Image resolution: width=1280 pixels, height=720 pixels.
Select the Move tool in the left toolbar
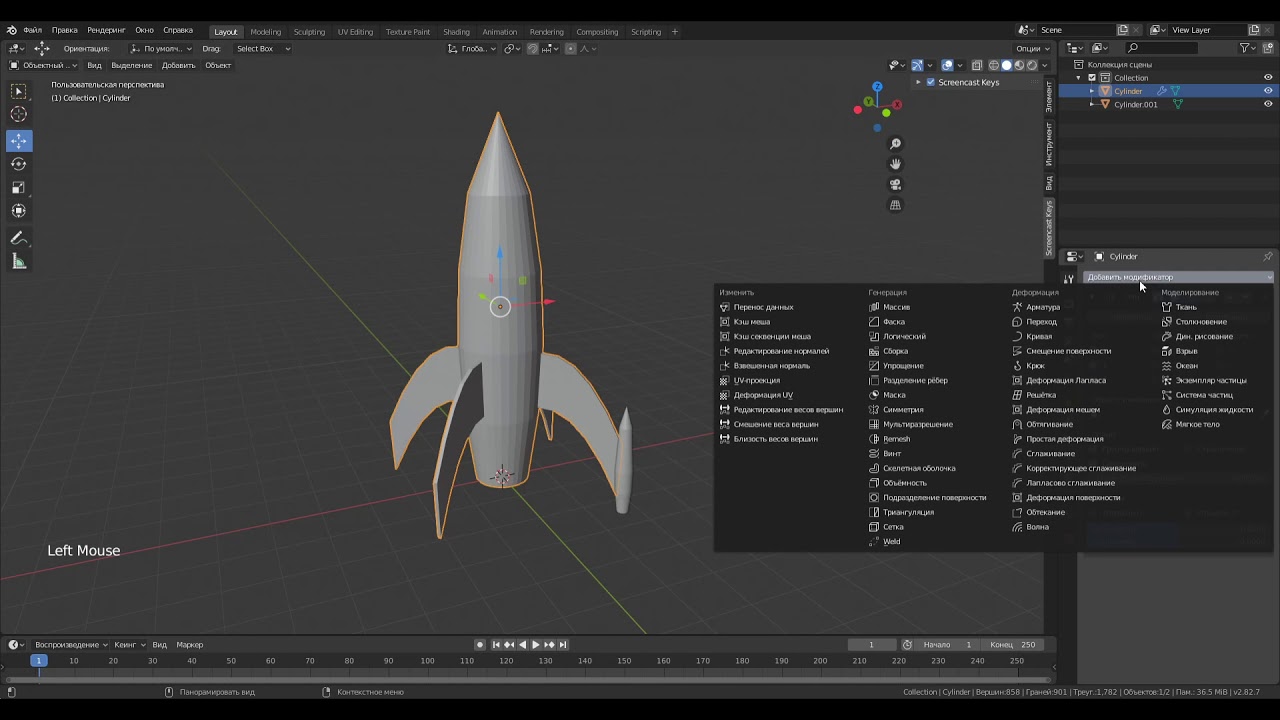[x=19, y=141]
